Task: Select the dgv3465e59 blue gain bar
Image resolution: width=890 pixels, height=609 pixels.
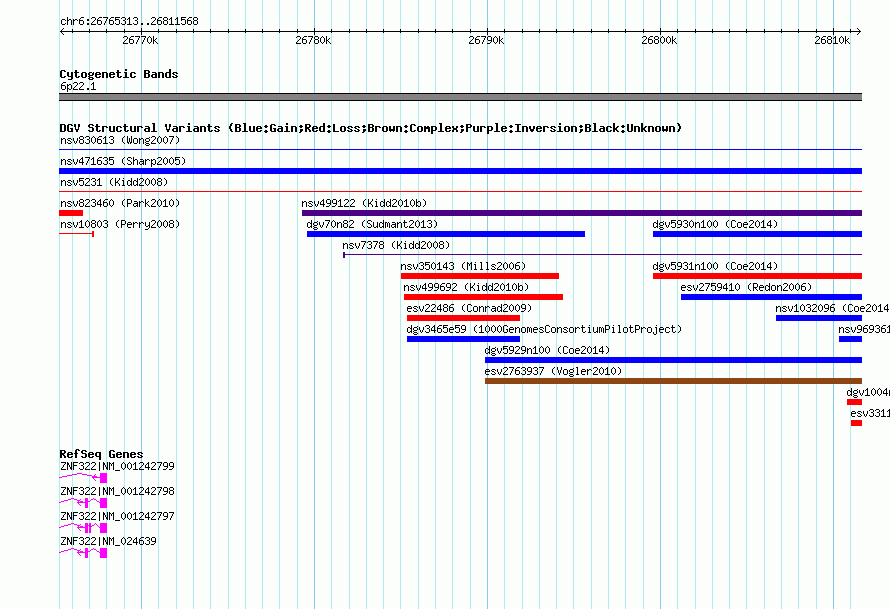Action: 463,339
